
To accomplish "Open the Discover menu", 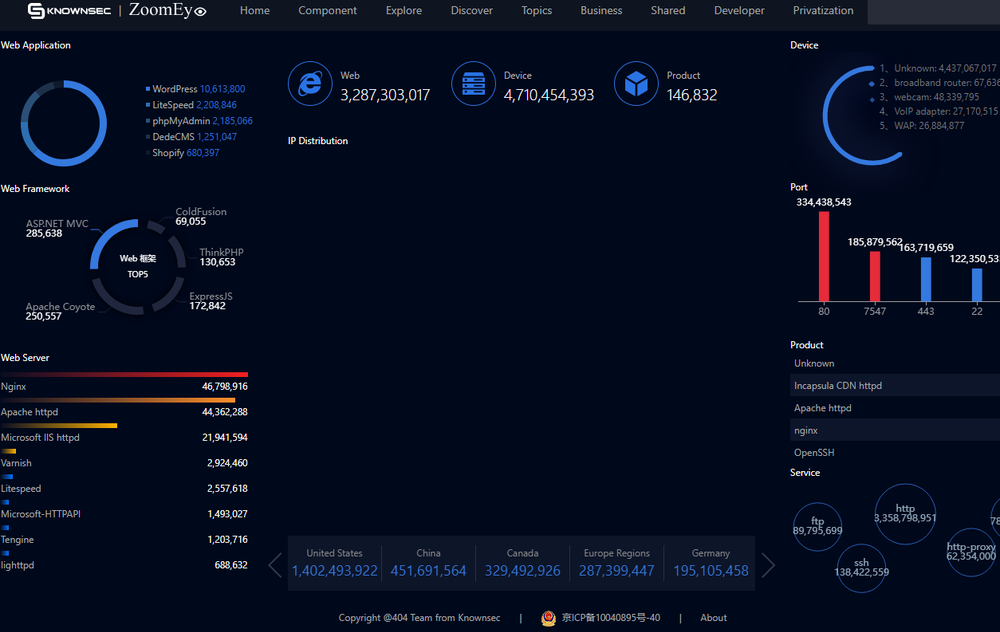I will coord(471,10).
